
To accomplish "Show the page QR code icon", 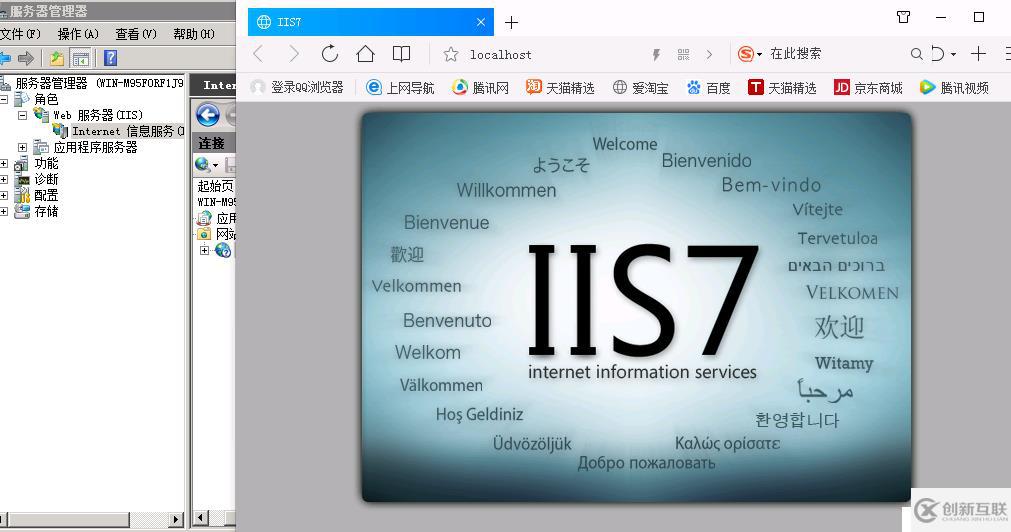I will tap(683, 55).
